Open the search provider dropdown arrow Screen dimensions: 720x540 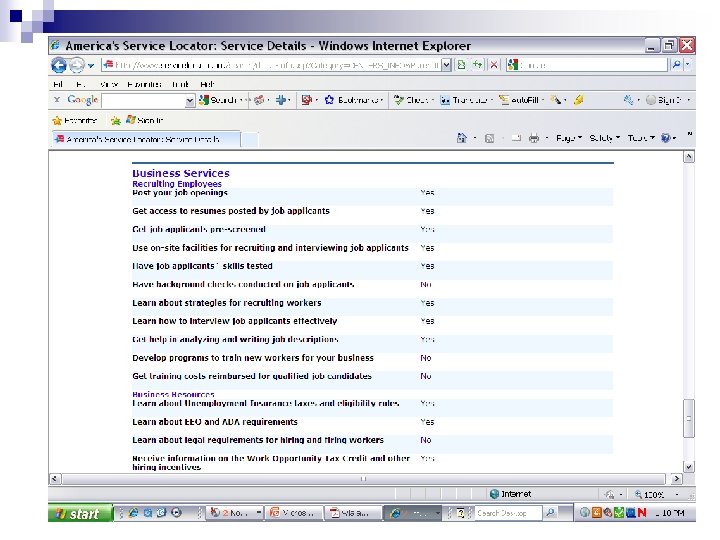(687, 65)
